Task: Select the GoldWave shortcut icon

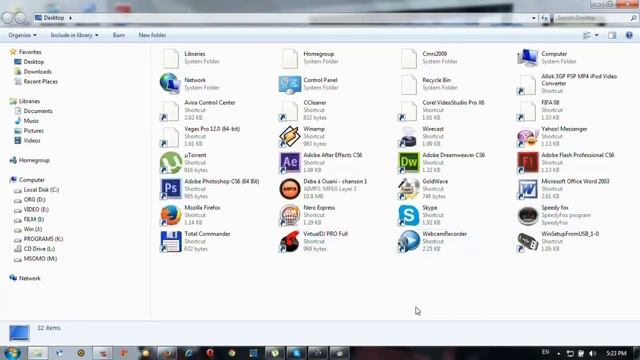Action: click(x=408, y=189)
